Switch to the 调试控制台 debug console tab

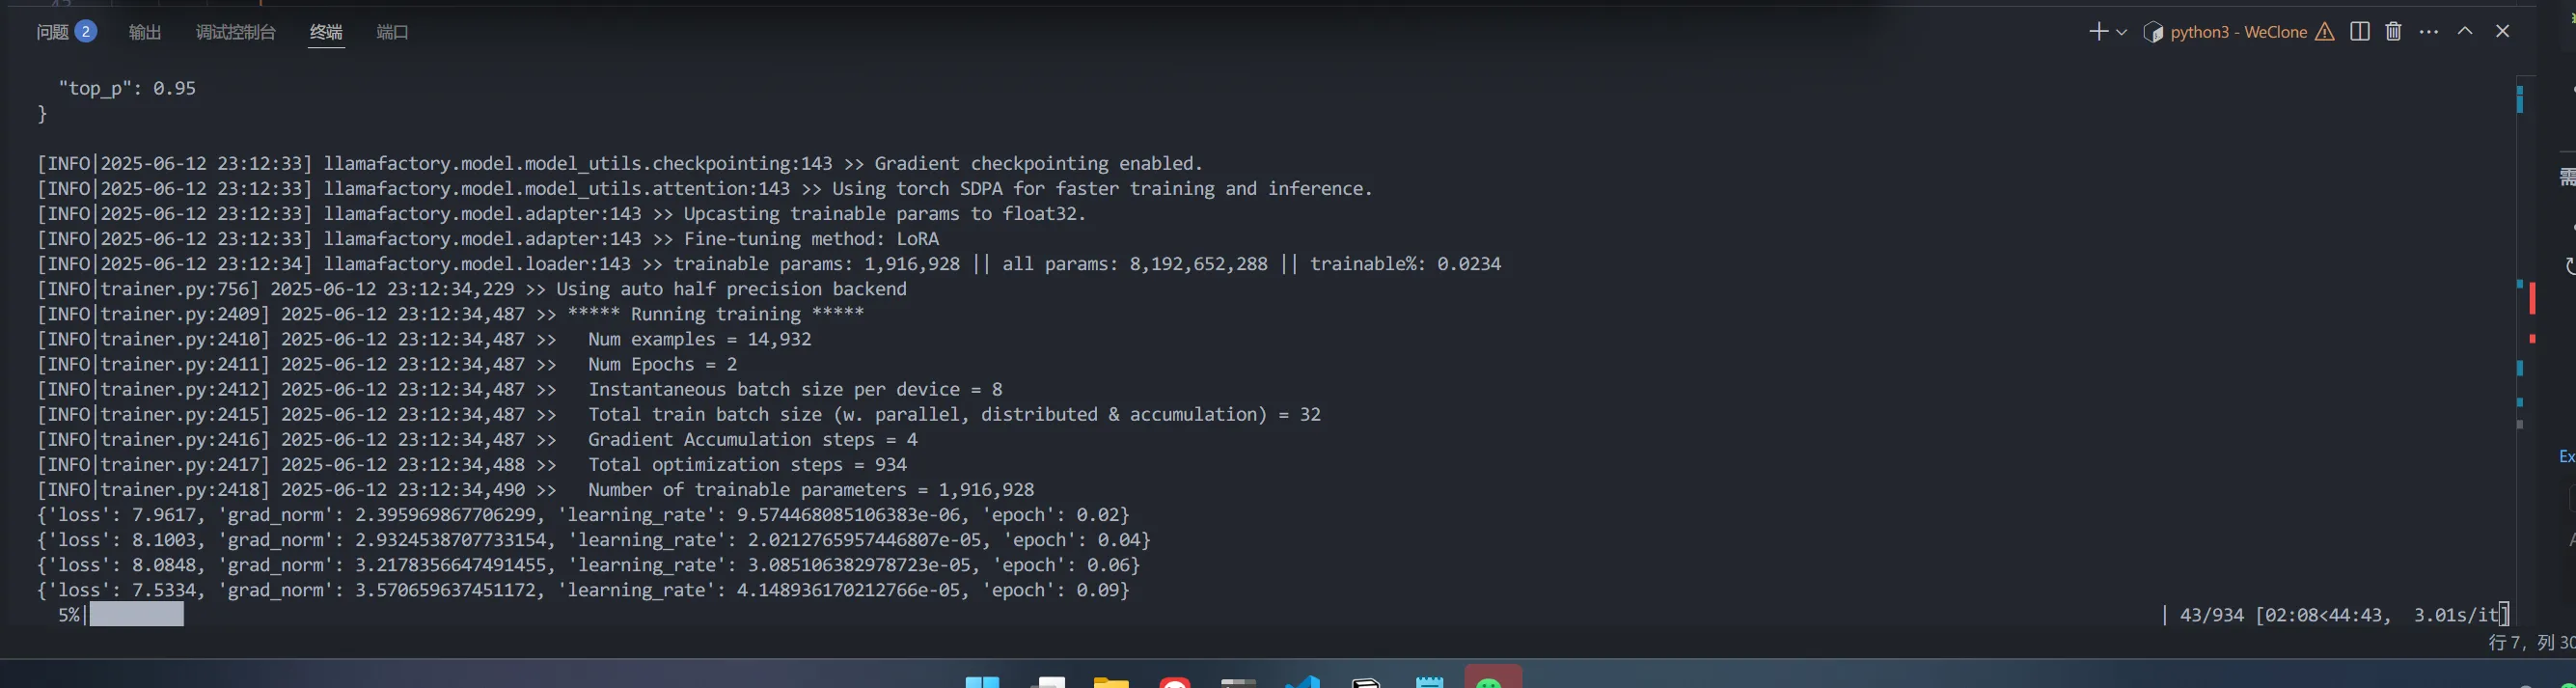click(236, 32)
